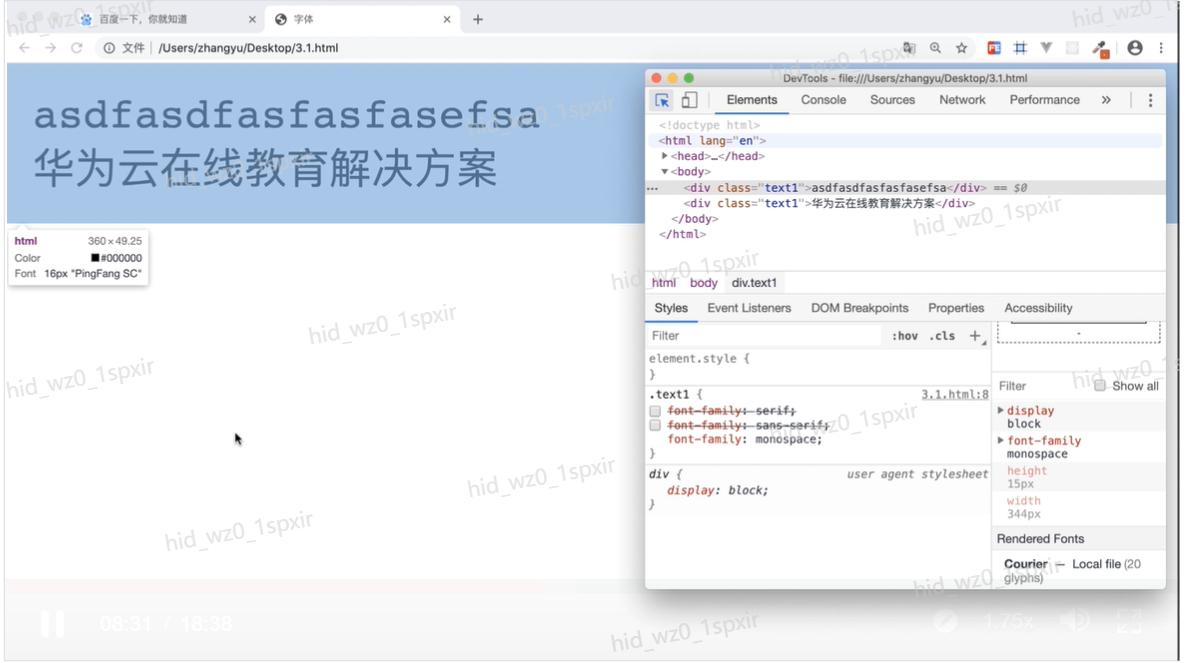Pause the video playback

click(53, 624)
